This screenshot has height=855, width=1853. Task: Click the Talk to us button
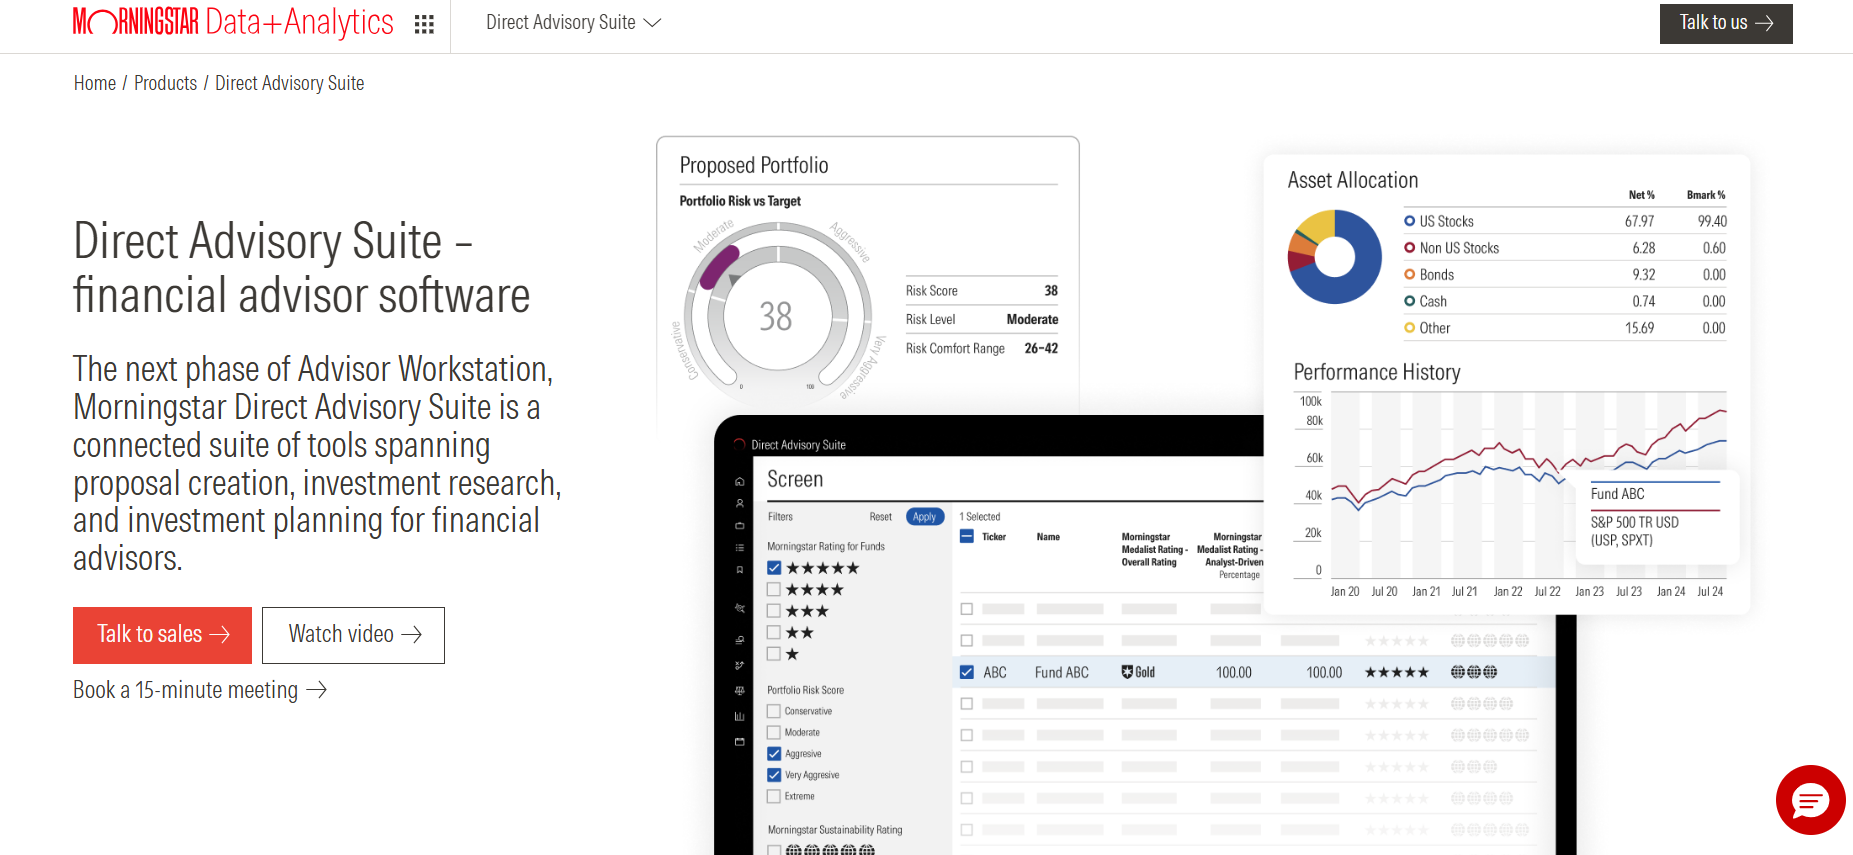(1725, 23)
